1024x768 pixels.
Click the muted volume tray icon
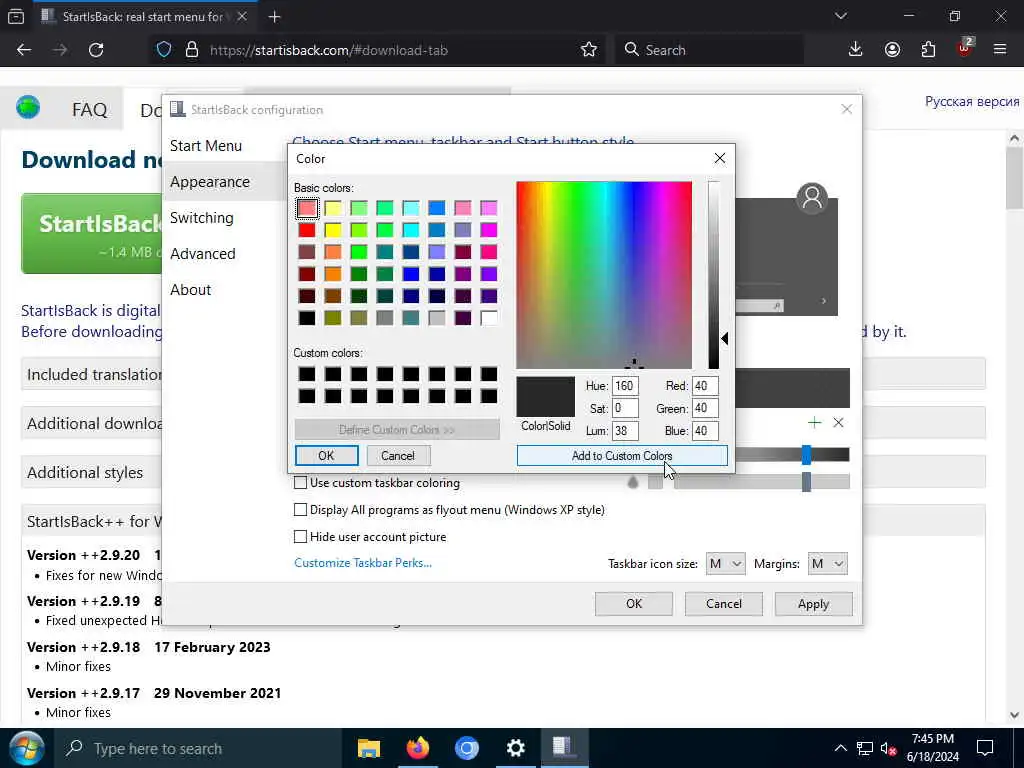(x=888, y=748)
